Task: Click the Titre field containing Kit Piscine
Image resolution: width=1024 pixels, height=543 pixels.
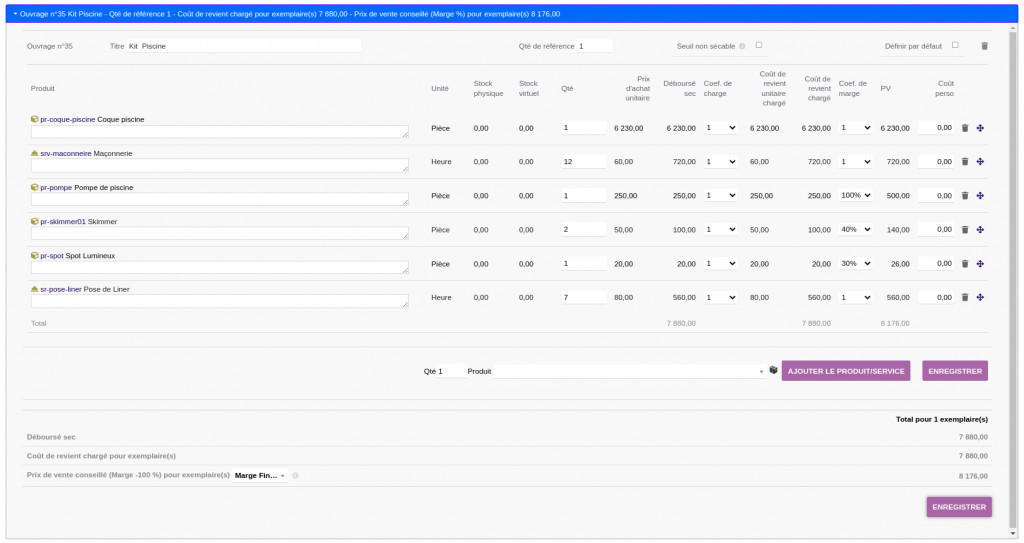Action: coord(243,46)
